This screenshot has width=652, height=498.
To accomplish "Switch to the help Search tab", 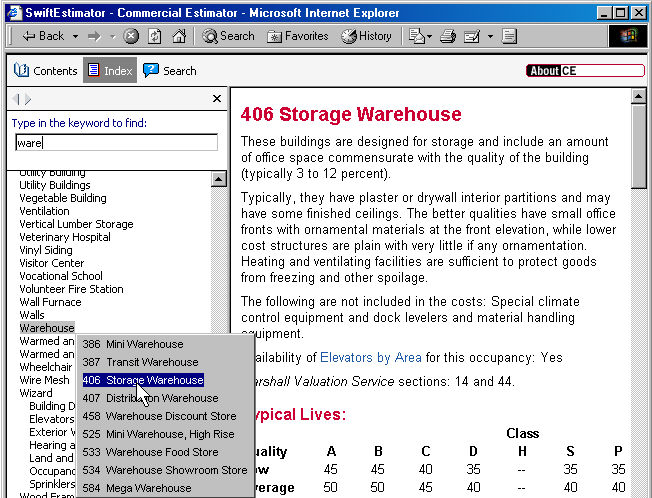I will point(170,71).
